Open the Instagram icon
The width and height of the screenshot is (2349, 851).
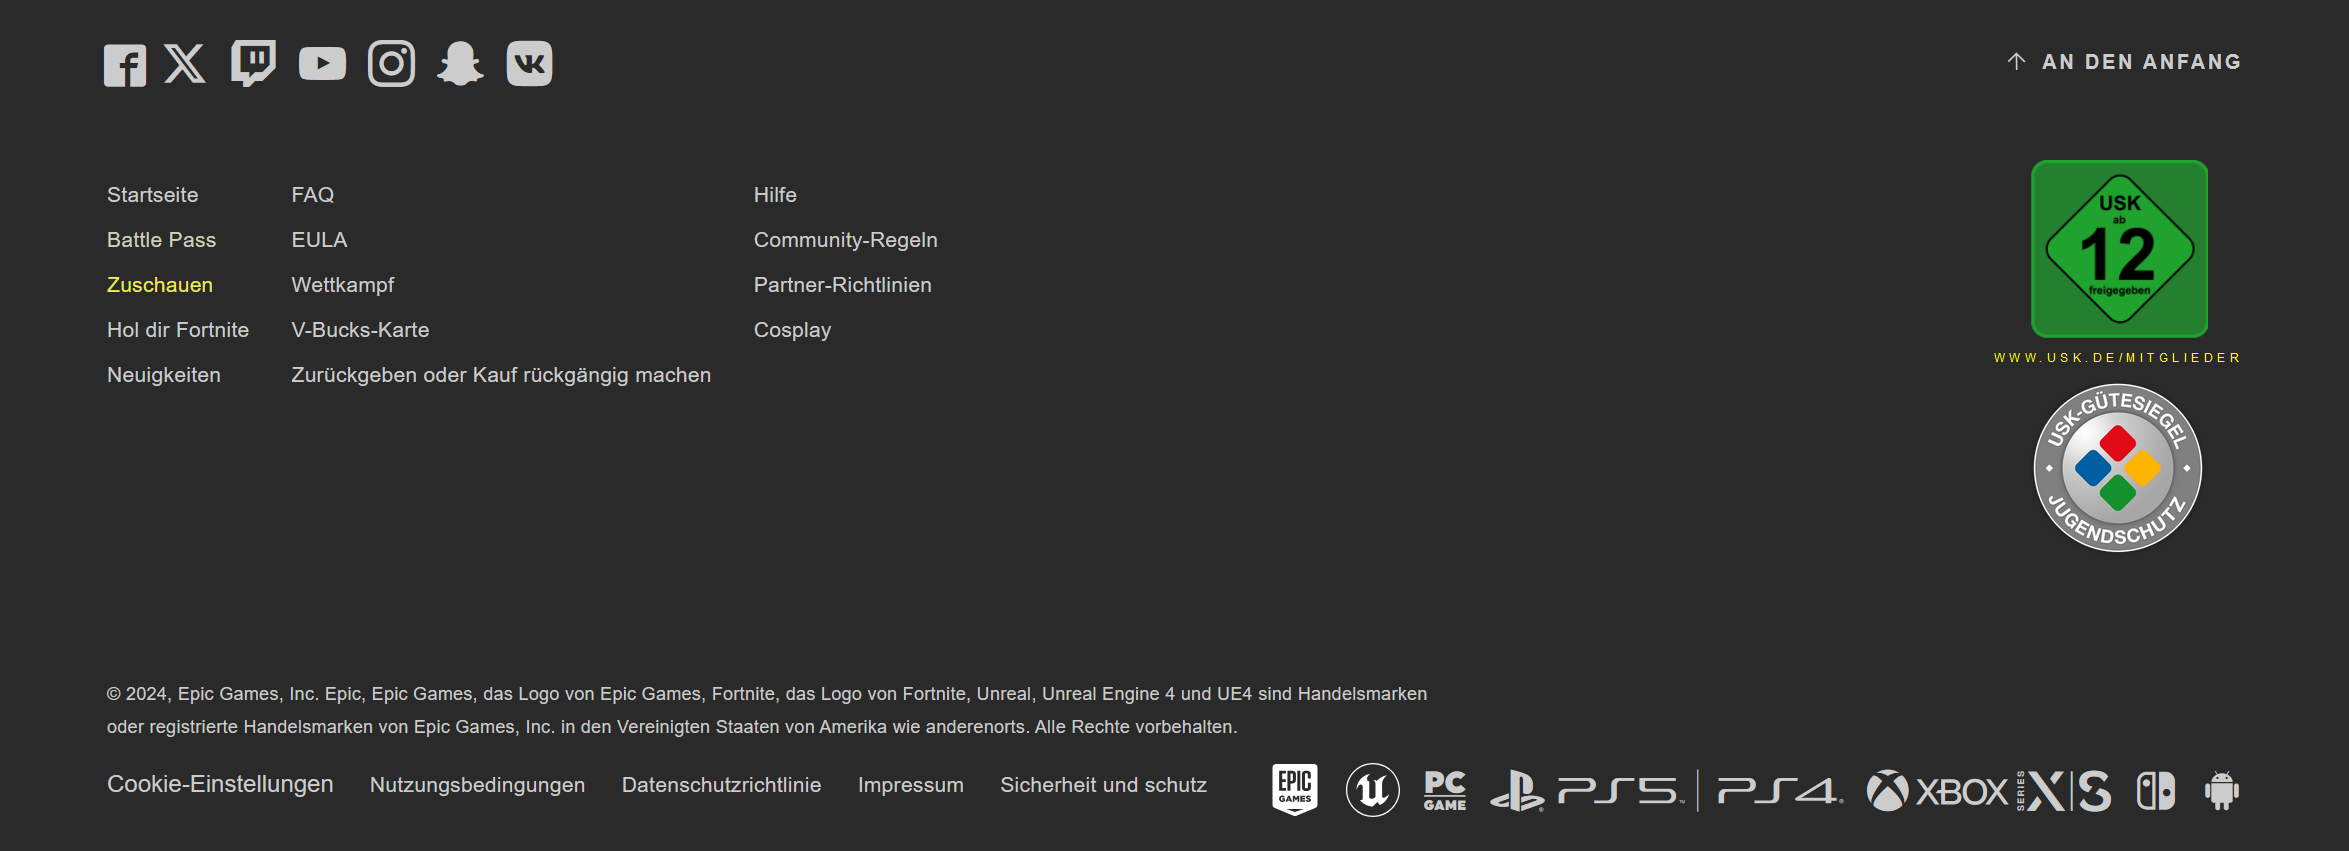391,64
